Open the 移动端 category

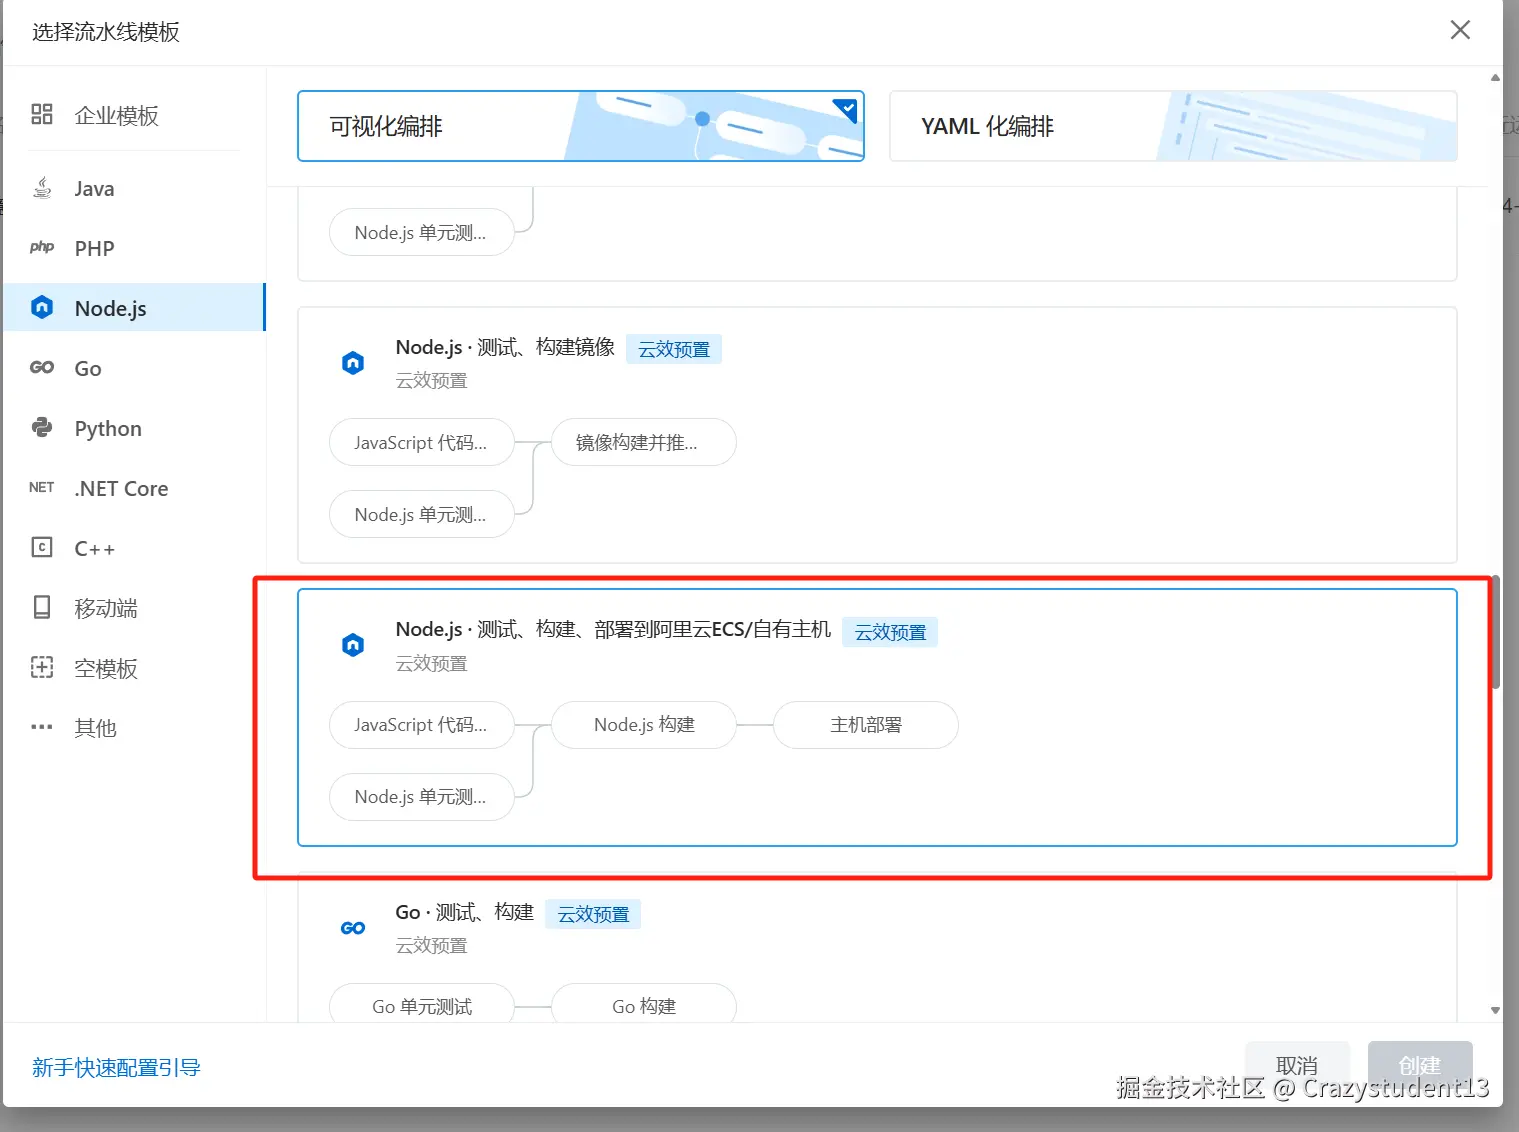coord(133,608)
